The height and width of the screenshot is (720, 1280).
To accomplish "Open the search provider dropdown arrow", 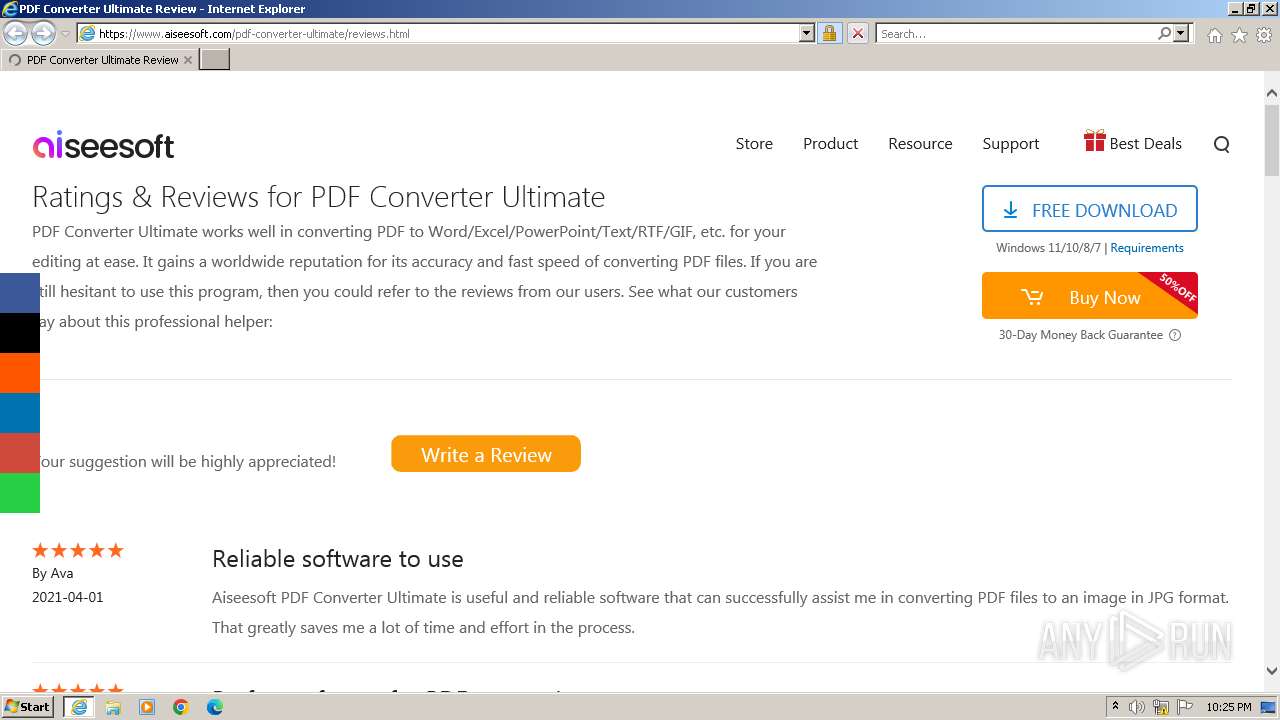I will pyautogui.click(x=1181, y=34).
